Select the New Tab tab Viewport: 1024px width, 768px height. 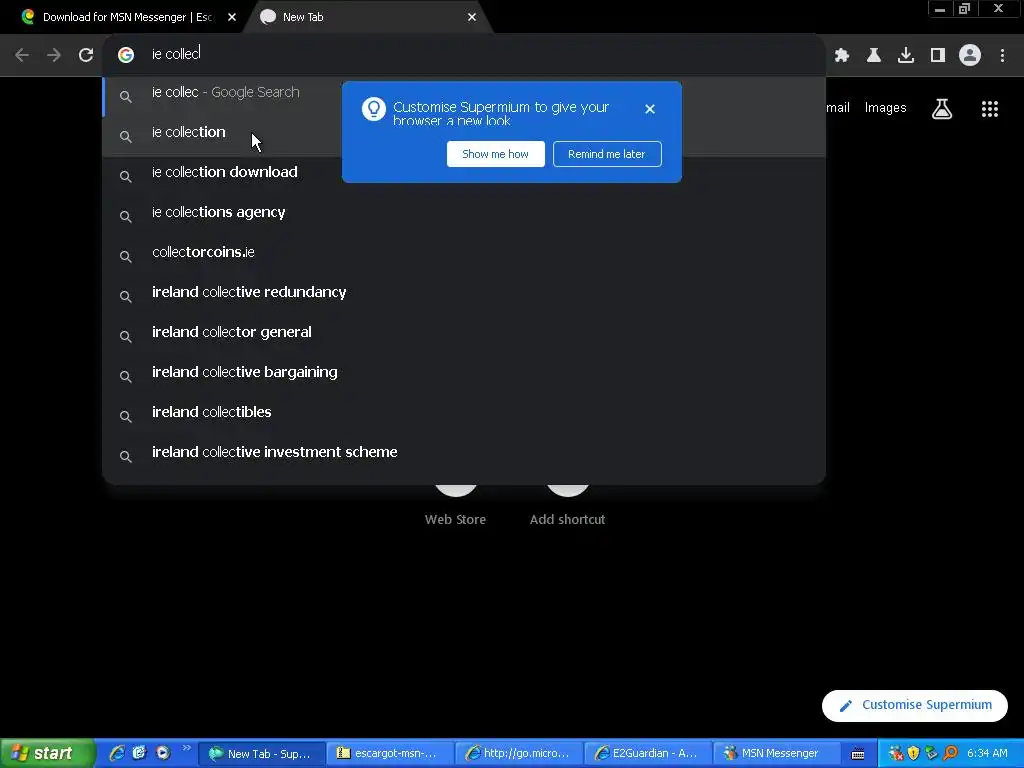(x=368, y=17)
